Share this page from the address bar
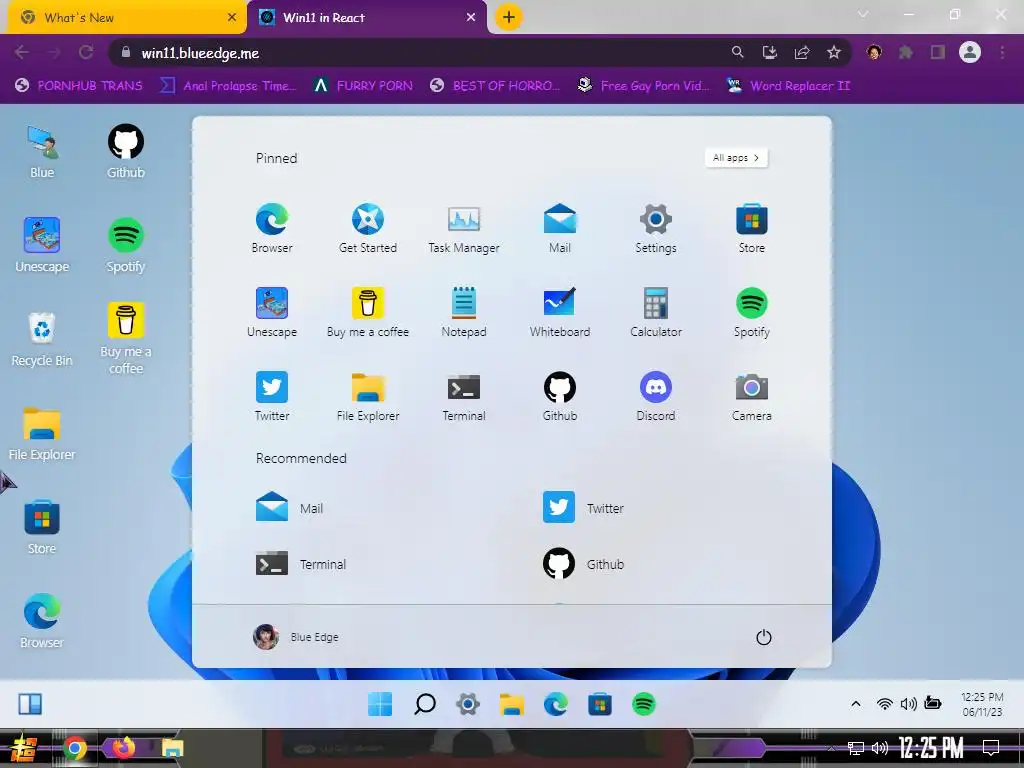The image size is (1024, 768). coord(802,52)
